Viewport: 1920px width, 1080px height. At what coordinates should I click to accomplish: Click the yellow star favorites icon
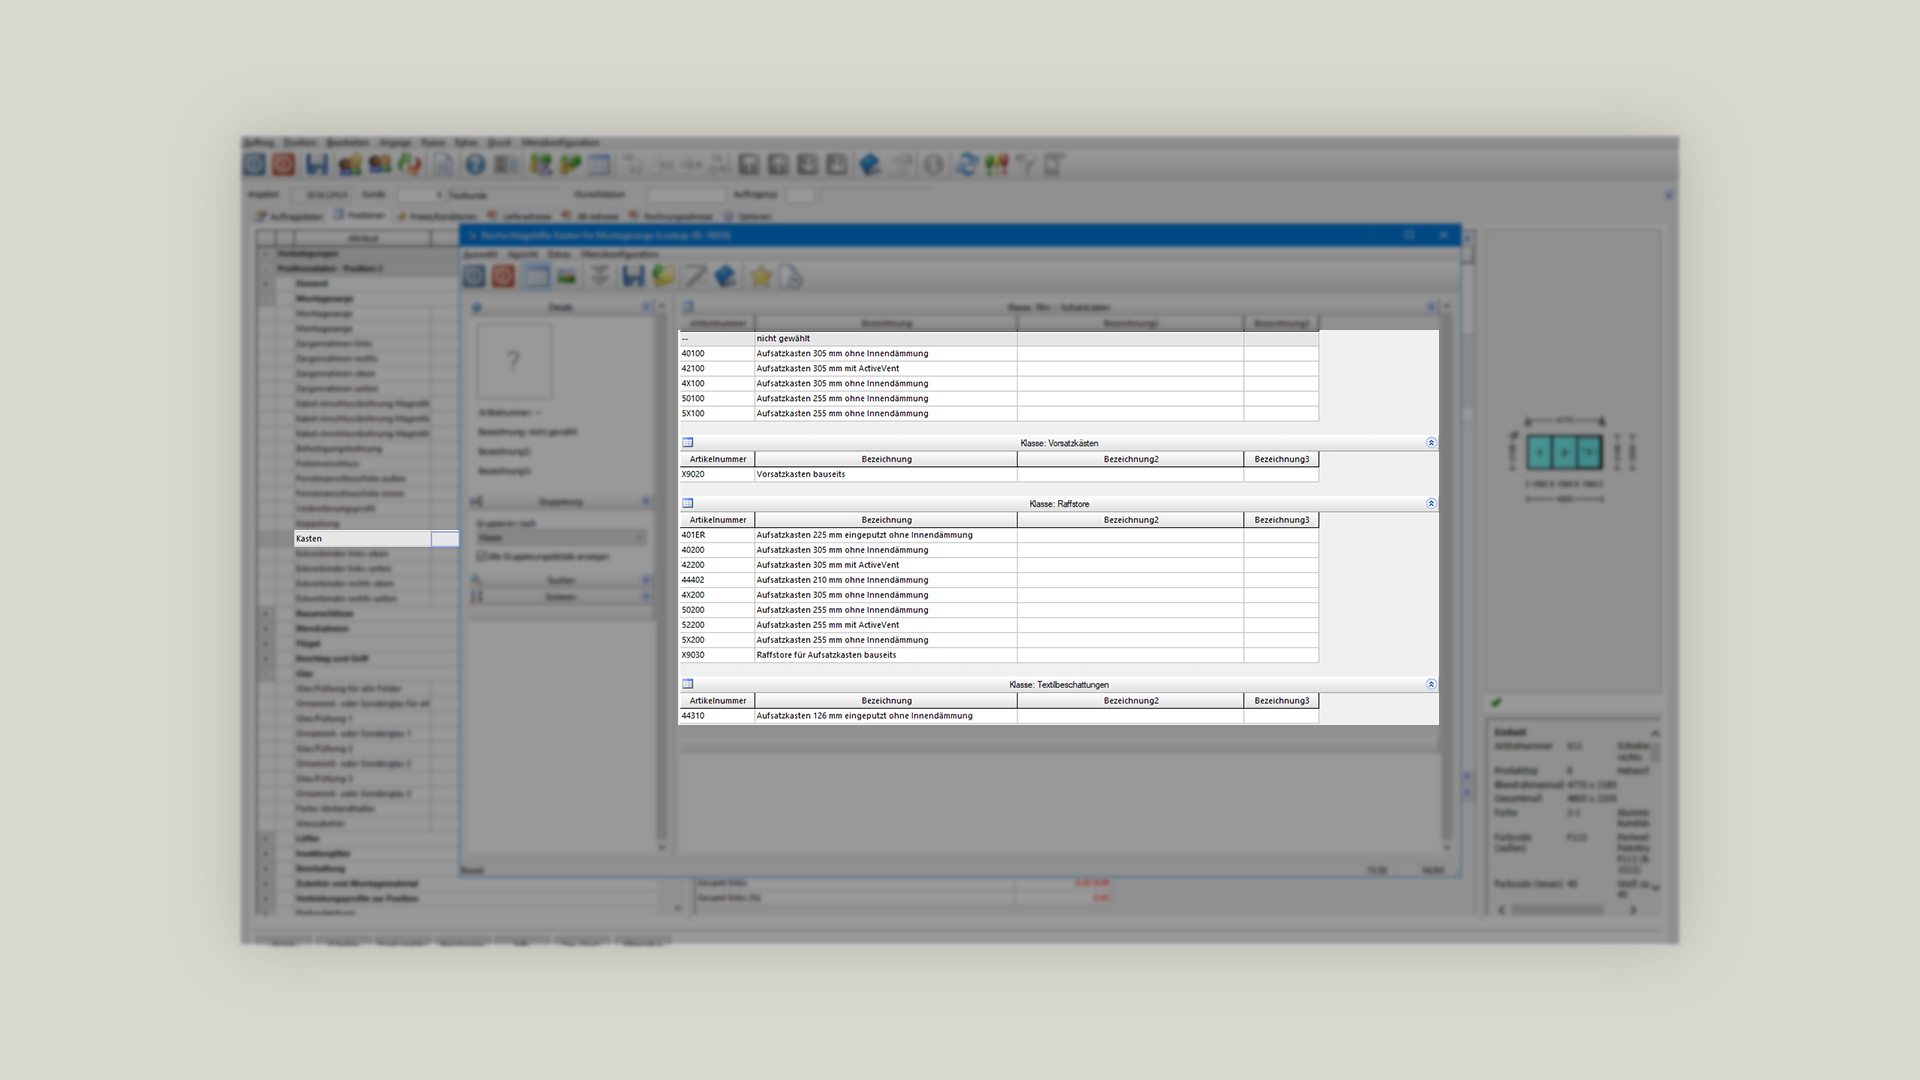coord(761,277)
